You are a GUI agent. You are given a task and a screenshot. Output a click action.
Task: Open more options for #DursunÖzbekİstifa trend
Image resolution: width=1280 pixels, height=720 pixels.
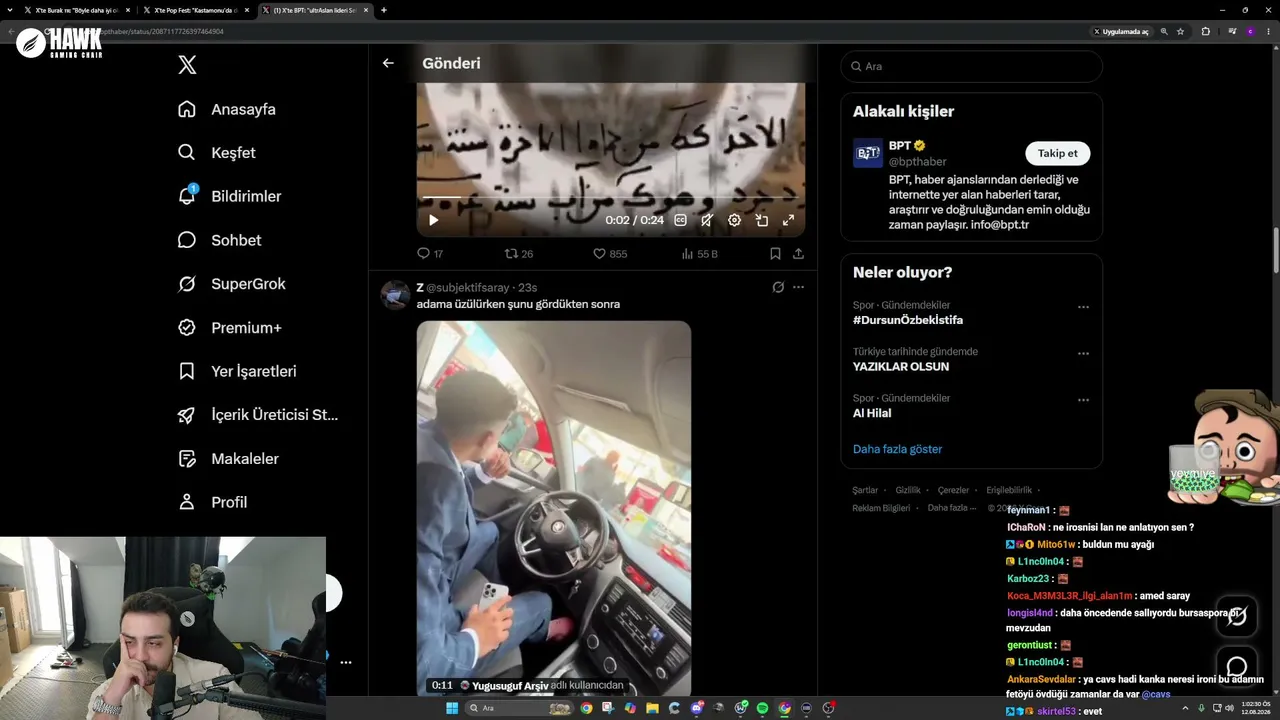[1083, 307]
